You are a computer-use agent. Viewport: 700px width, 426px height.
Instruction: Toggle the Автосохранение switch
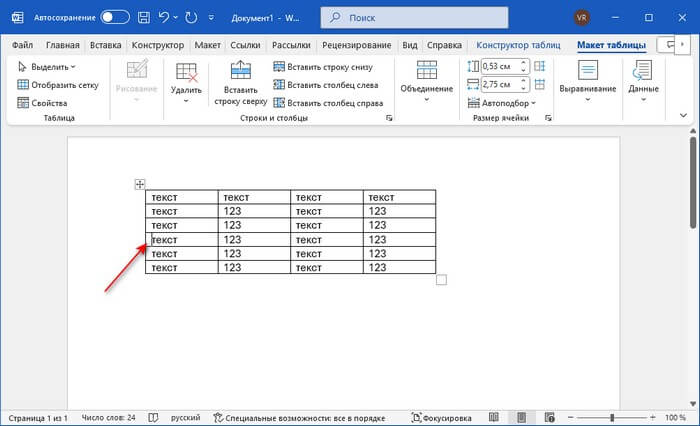coord(115,17)
